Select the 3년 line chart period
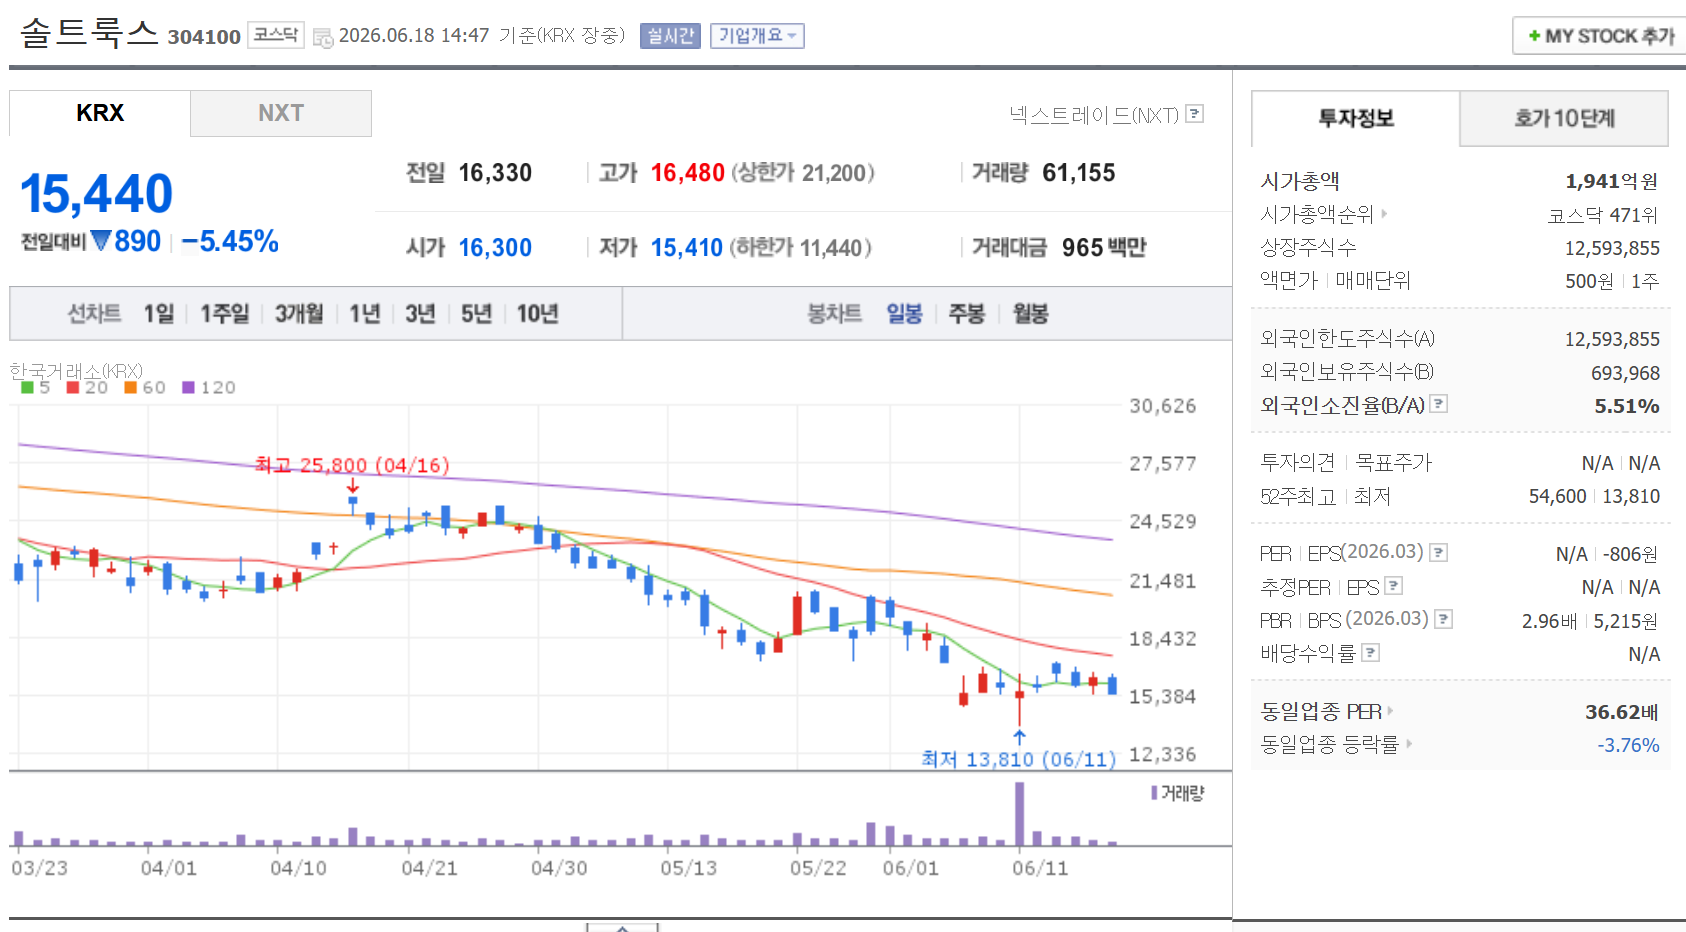Screen dimensions: 1686x932 coord(420,314)
